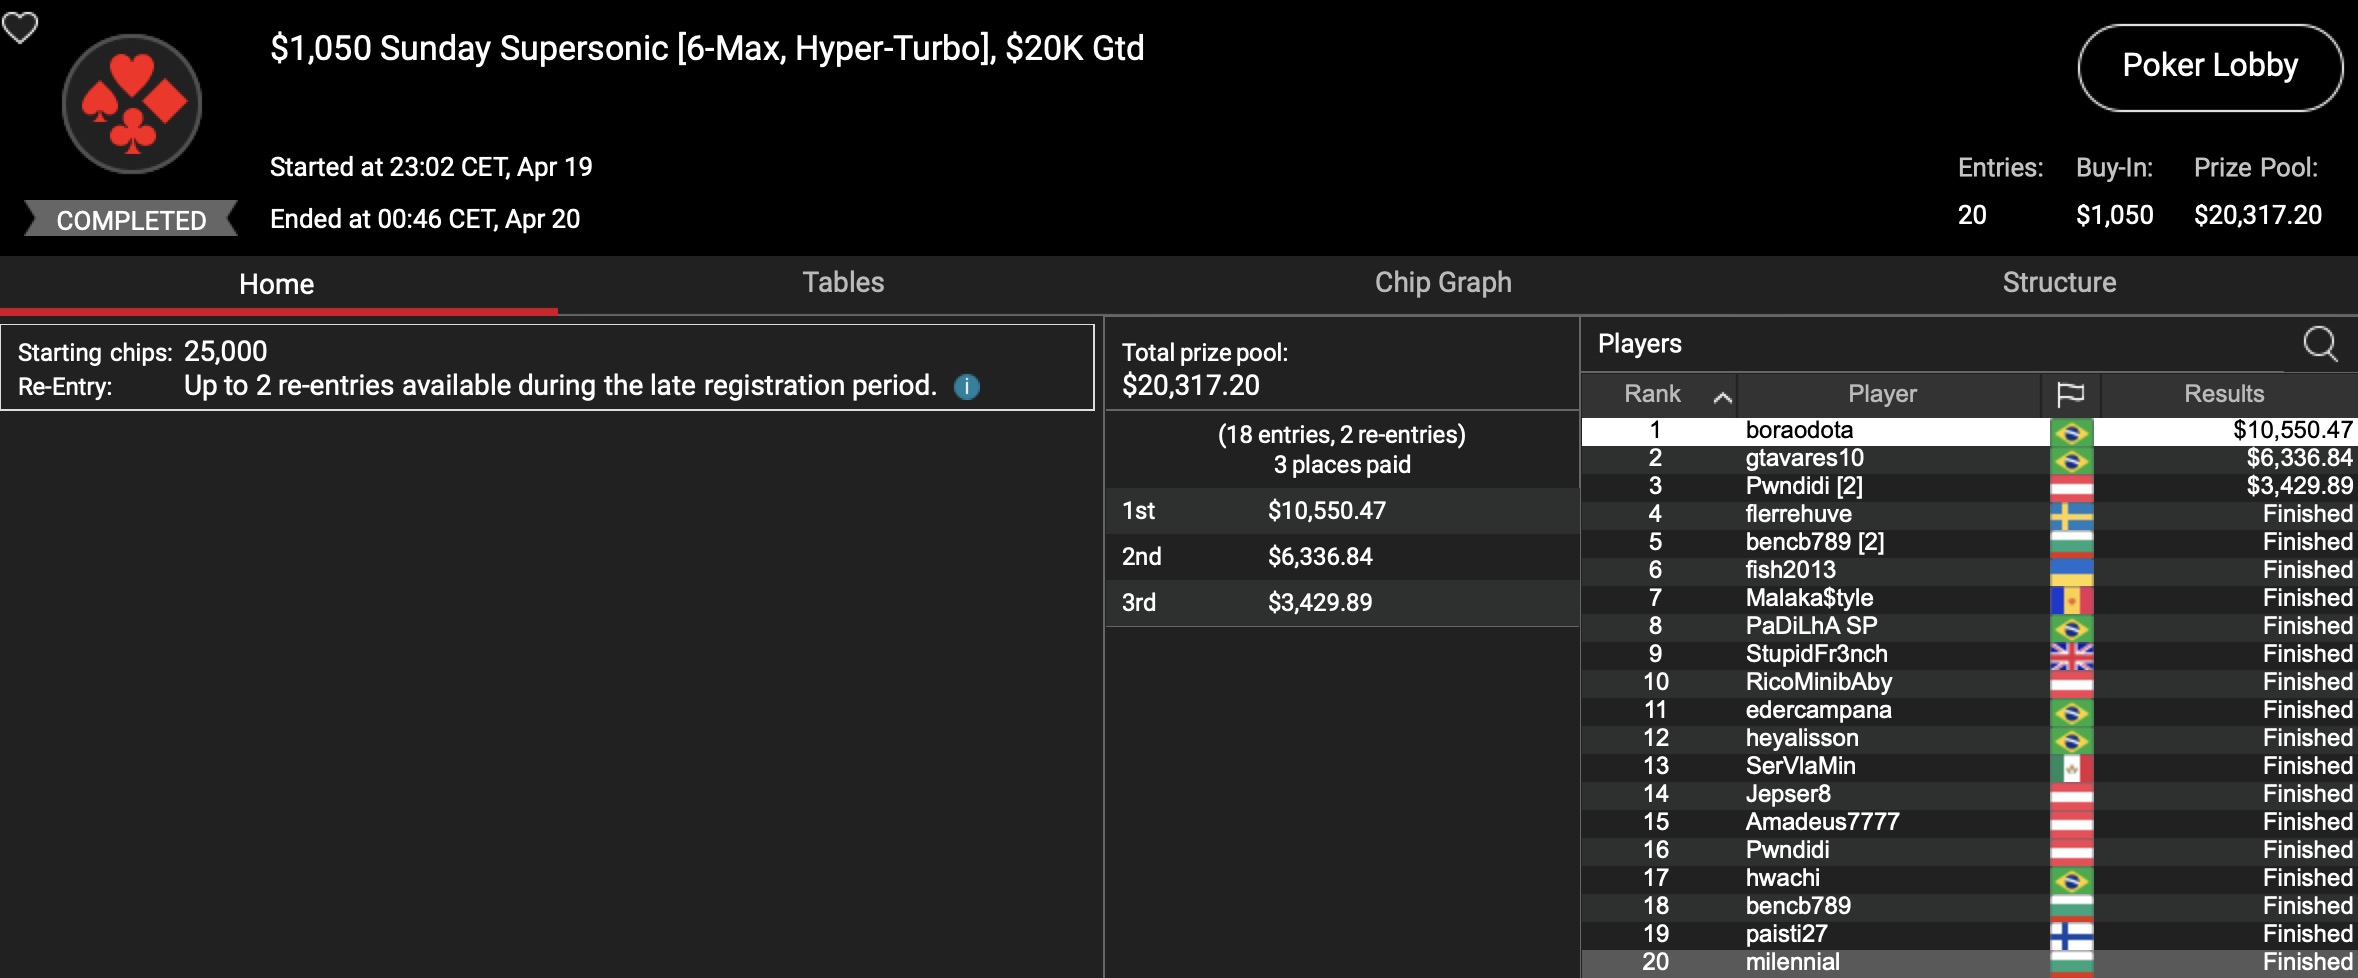Click flerrehuve's Sweden flag icon
This screenshot has height=978, width=2358.
coord(2071,515)
